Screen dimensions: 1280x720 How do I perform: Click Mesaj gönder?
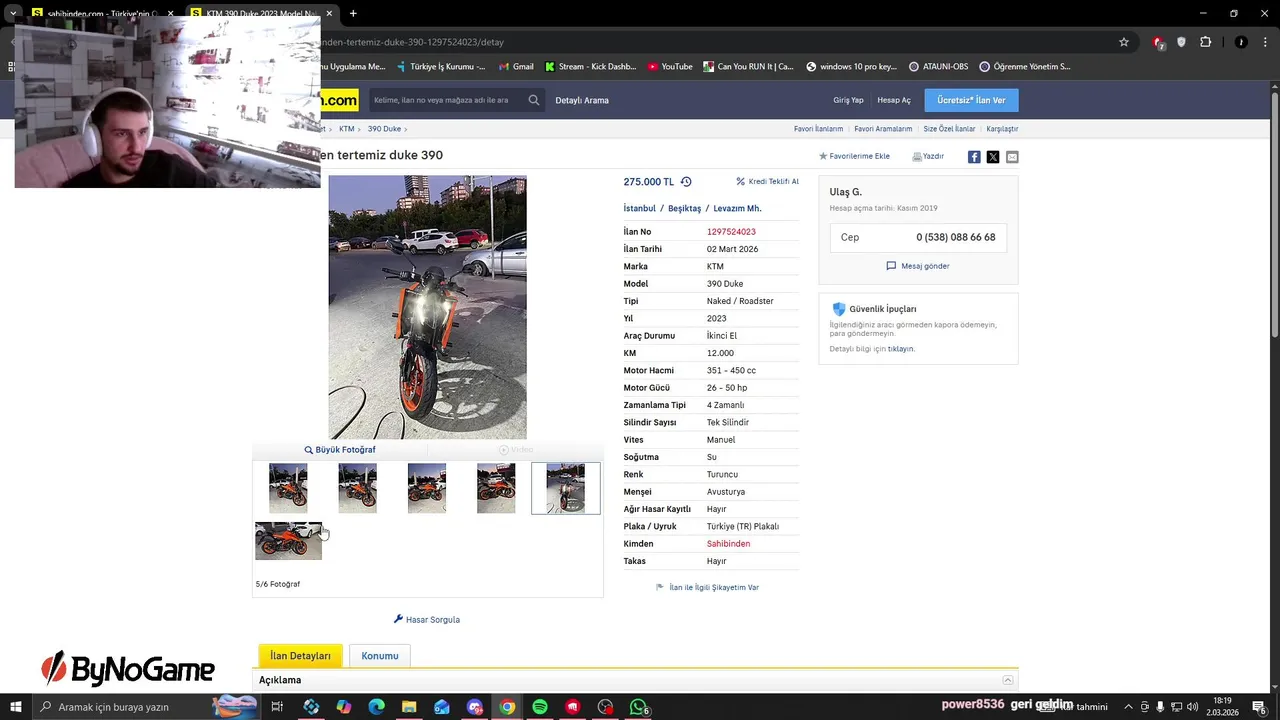tap(918, 266)
